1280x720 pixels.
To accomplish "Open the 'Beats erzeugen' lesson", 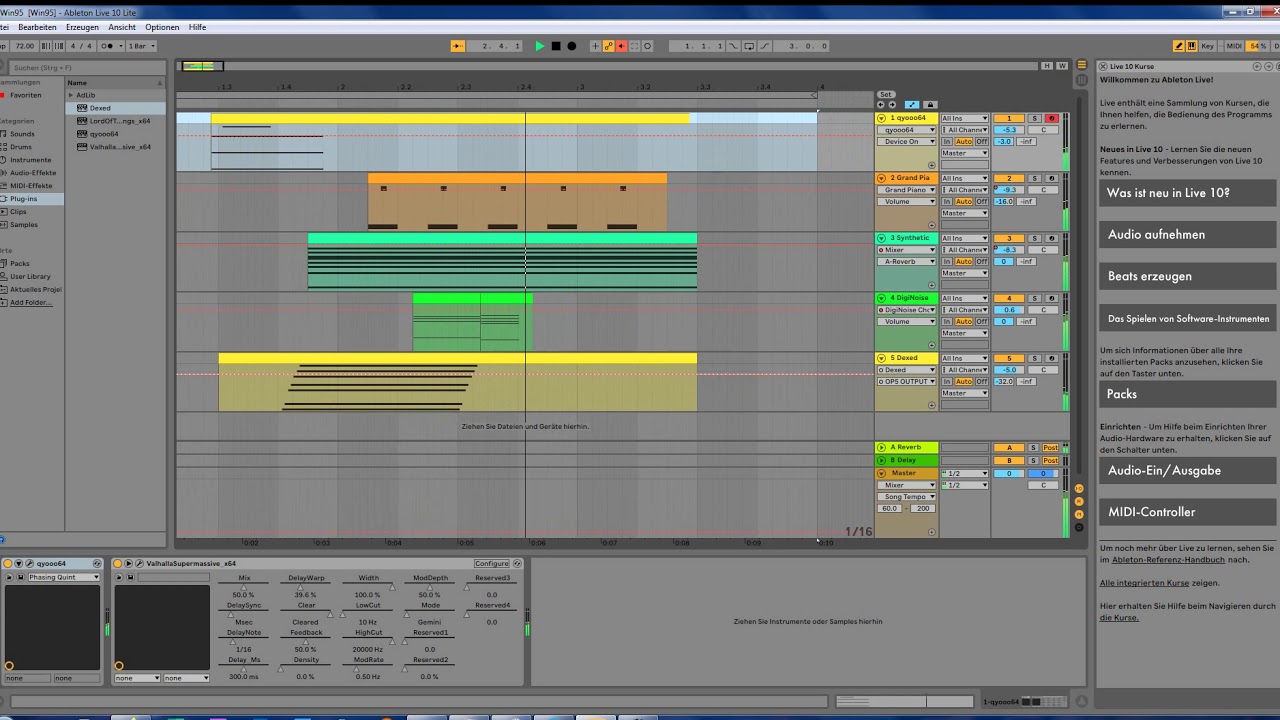I will coord(1187,276).
